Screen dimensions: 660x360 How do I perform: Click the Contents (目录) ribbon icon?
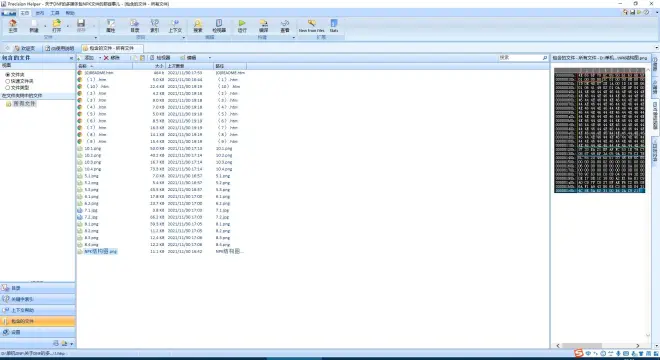[134, 24]
